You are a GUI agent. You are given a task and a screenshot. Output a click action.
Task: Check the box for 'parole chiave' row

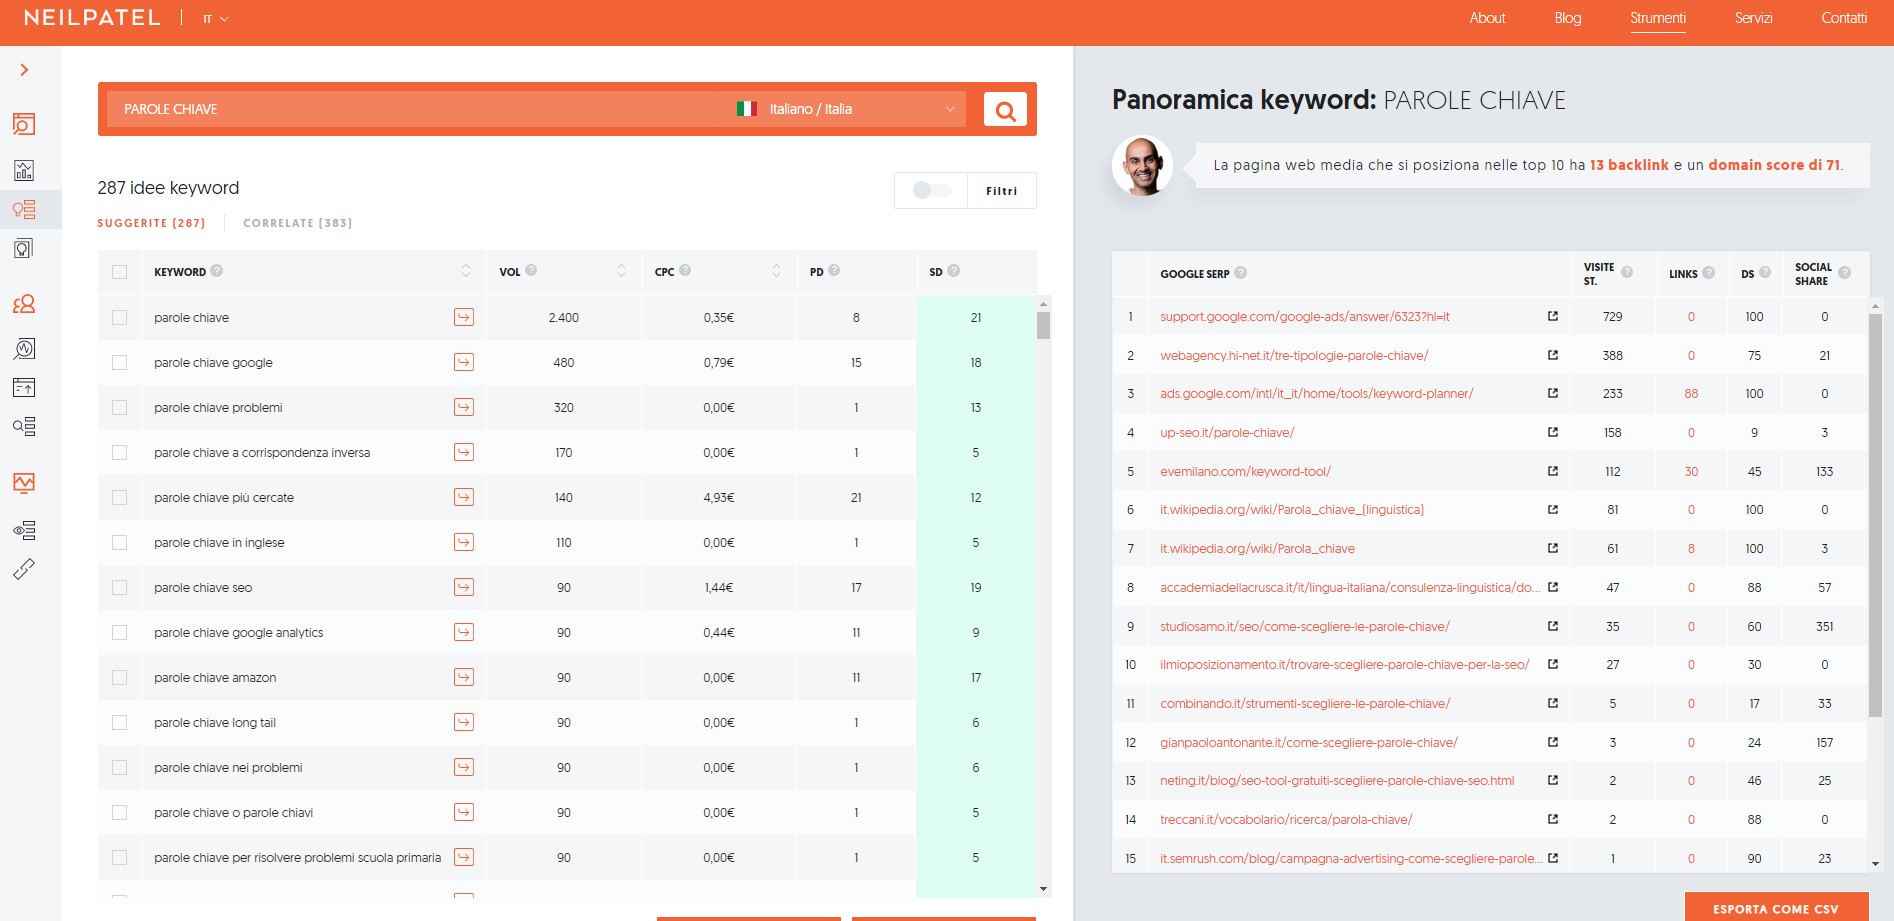pos(120,317)
